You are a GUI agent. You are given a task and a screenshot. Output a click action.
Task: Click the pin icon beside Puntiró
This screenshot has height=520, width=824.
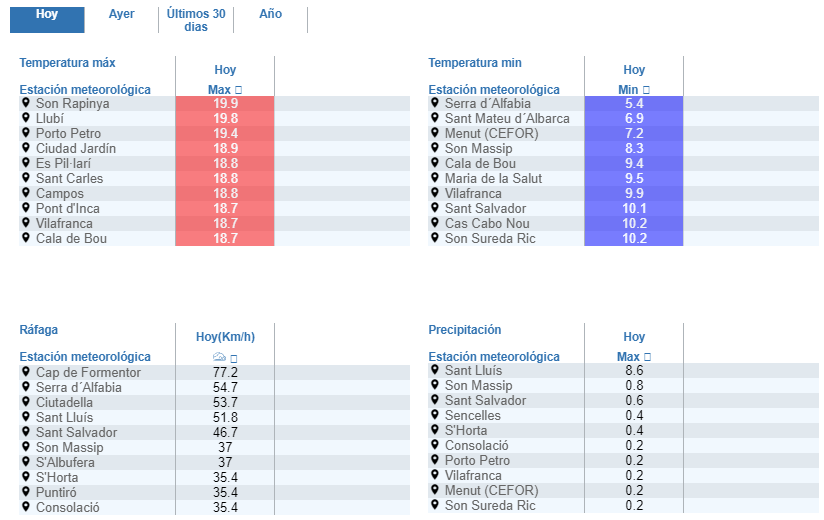[26, 492]
